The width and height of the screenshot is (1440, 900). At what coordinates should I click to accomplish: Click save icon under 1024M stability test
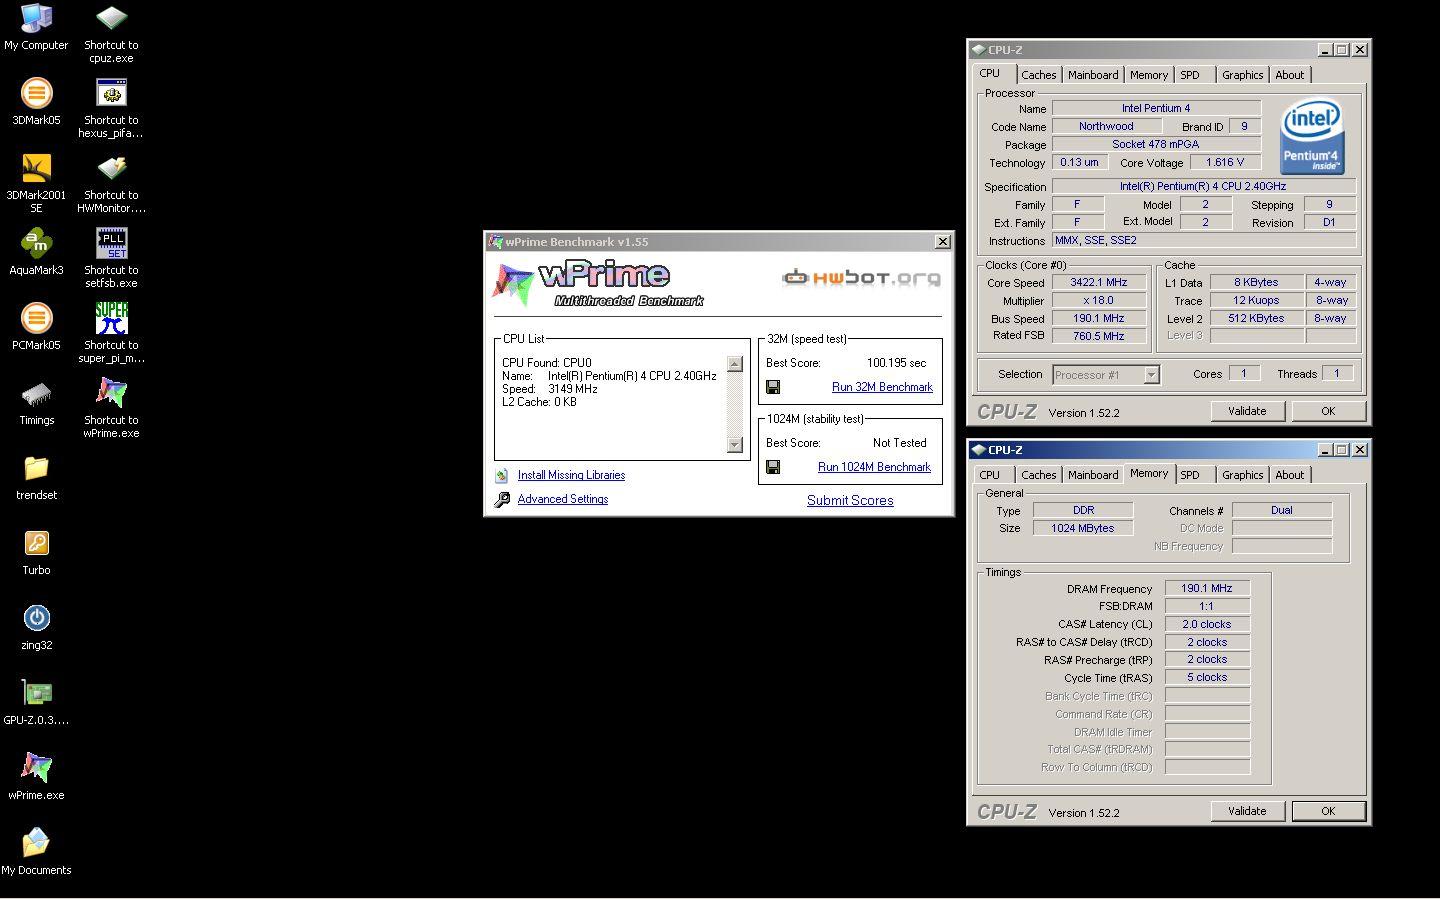pos(773,467)
